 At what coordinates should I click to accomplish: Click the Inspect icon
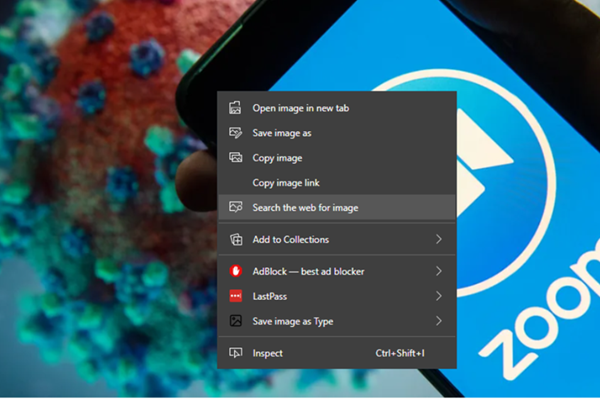tap(235, 353)
